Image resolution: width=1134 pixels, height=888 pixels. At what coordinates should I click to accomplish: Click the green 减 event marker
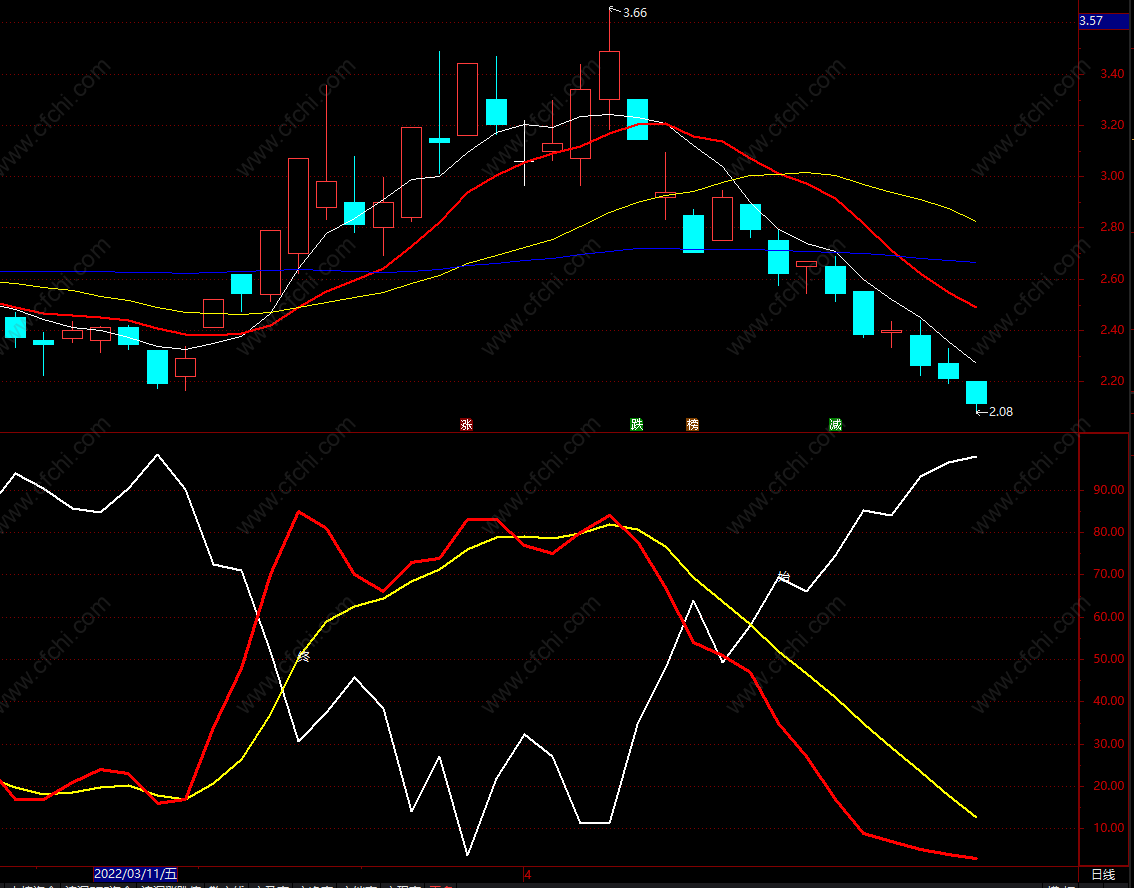point(835,424)
